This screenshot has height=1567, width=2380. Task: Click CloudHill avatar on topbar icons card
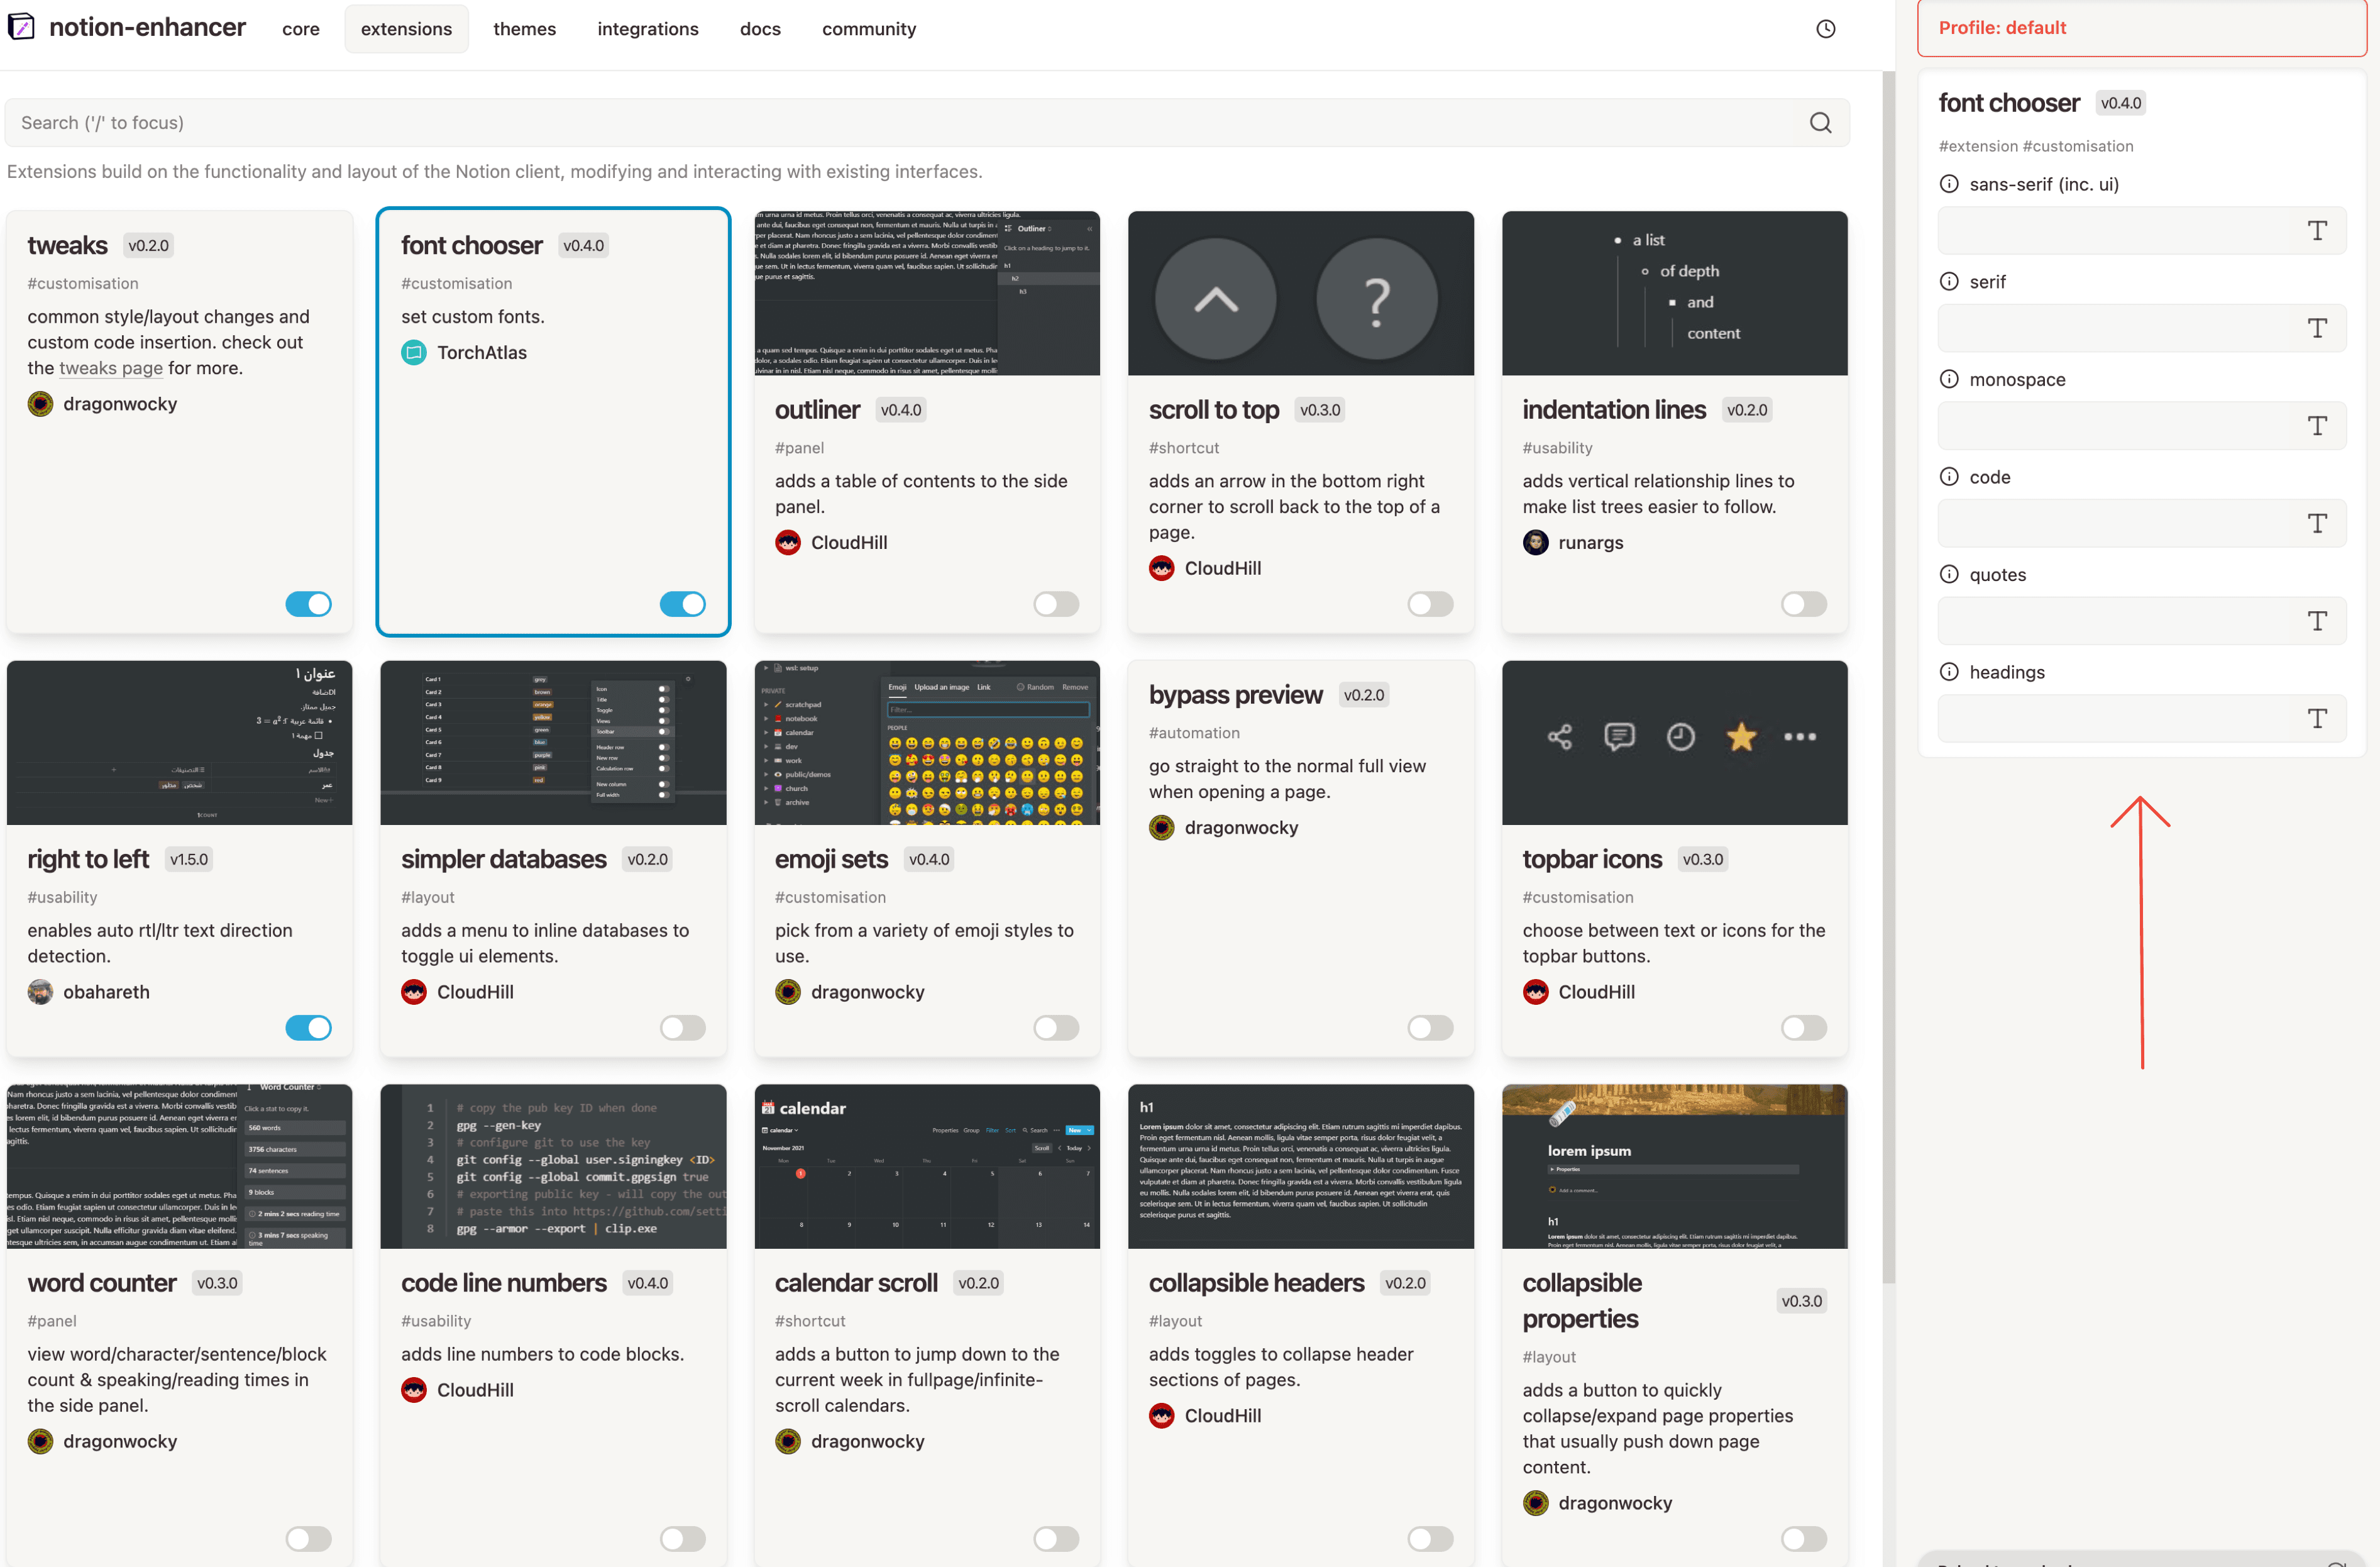point(1536,992)
